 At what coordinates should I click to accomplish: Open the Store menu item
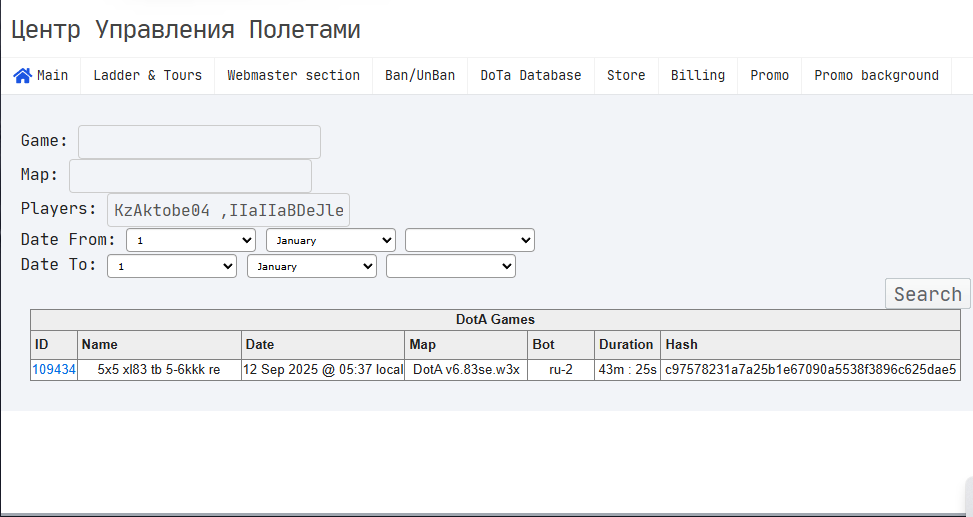pos(626,76)
